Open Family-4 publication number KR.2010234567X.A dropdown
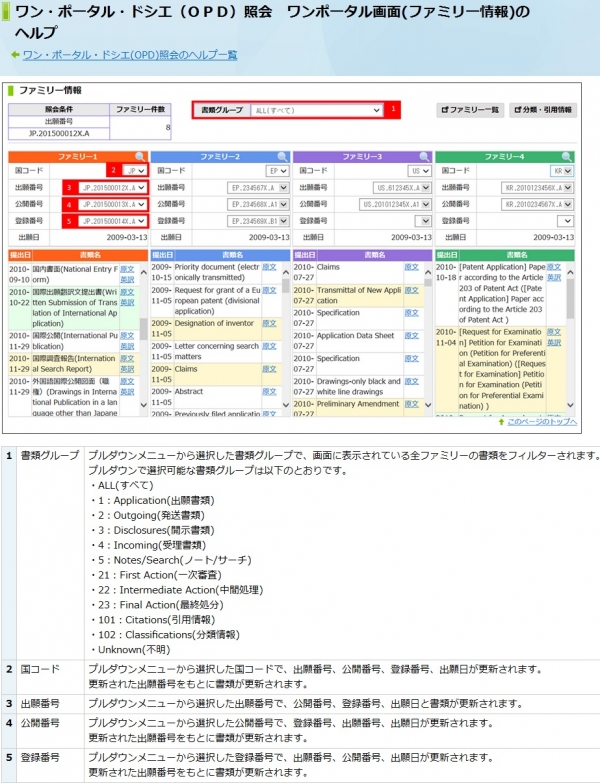600x783 pixels. (537, 204)
